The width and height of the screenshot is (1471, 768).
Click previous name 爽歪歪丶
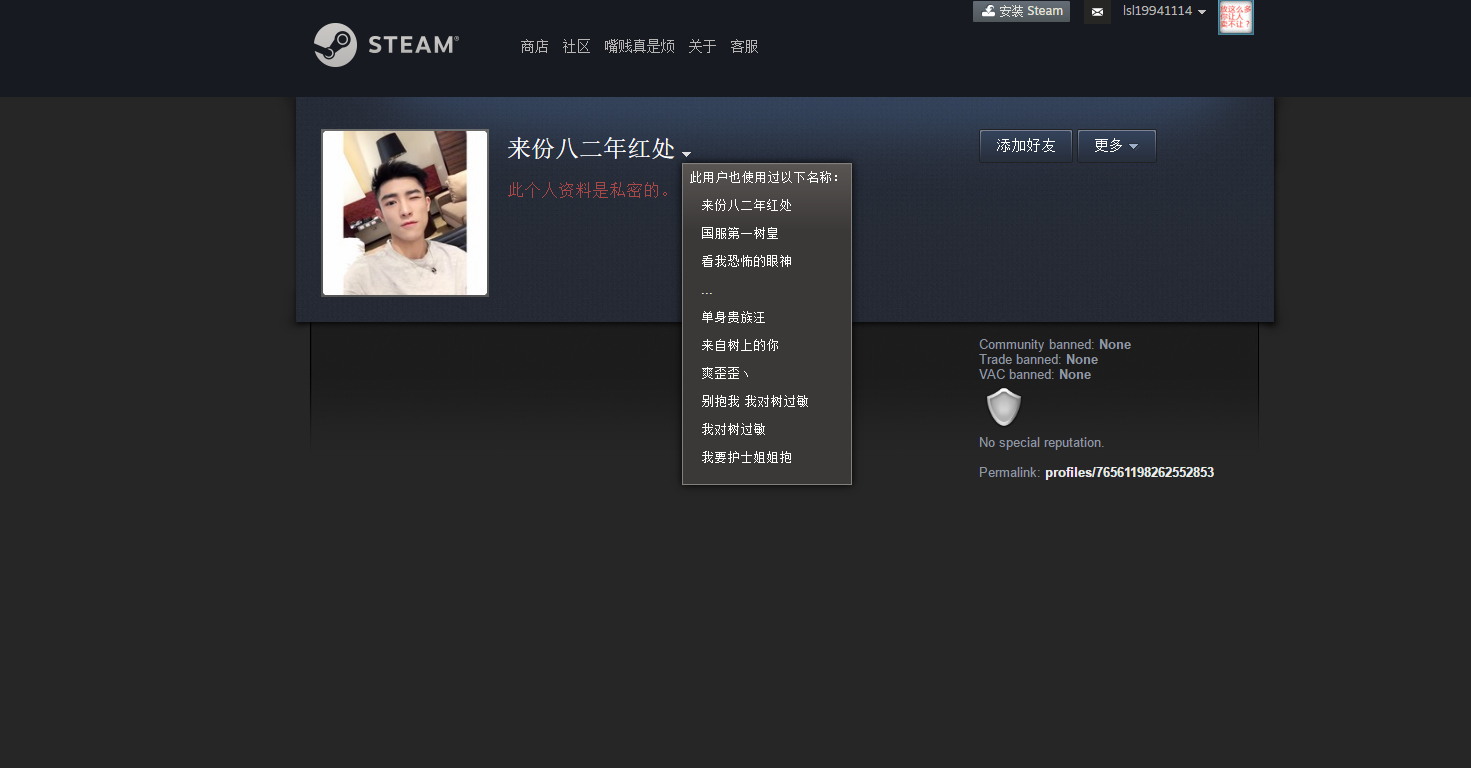tap(726, 373)
